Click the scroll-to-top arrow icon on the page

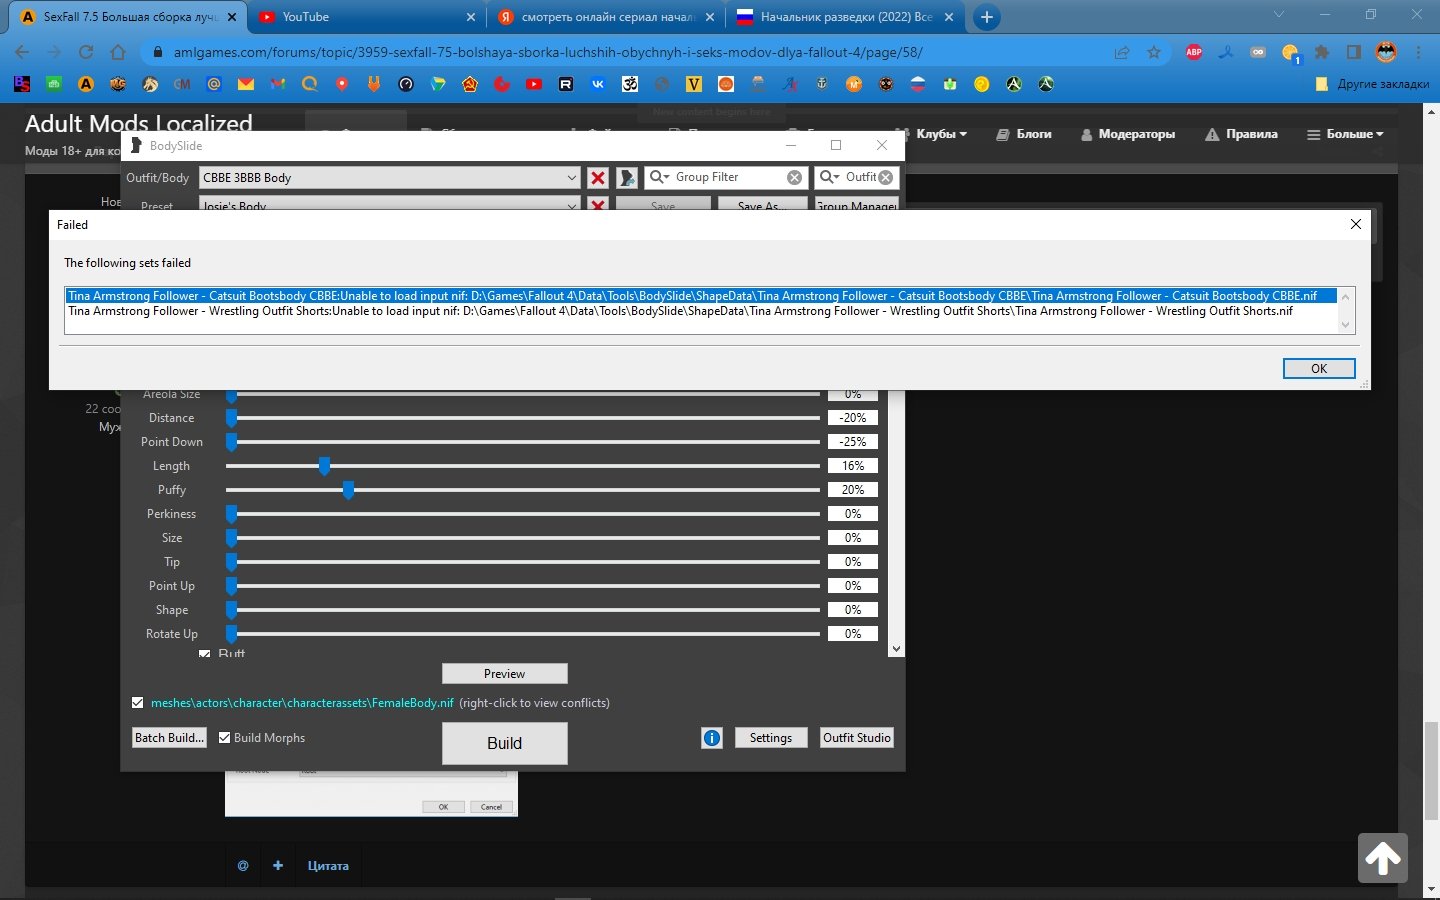pyautogui.click(x=1382, y=858)
